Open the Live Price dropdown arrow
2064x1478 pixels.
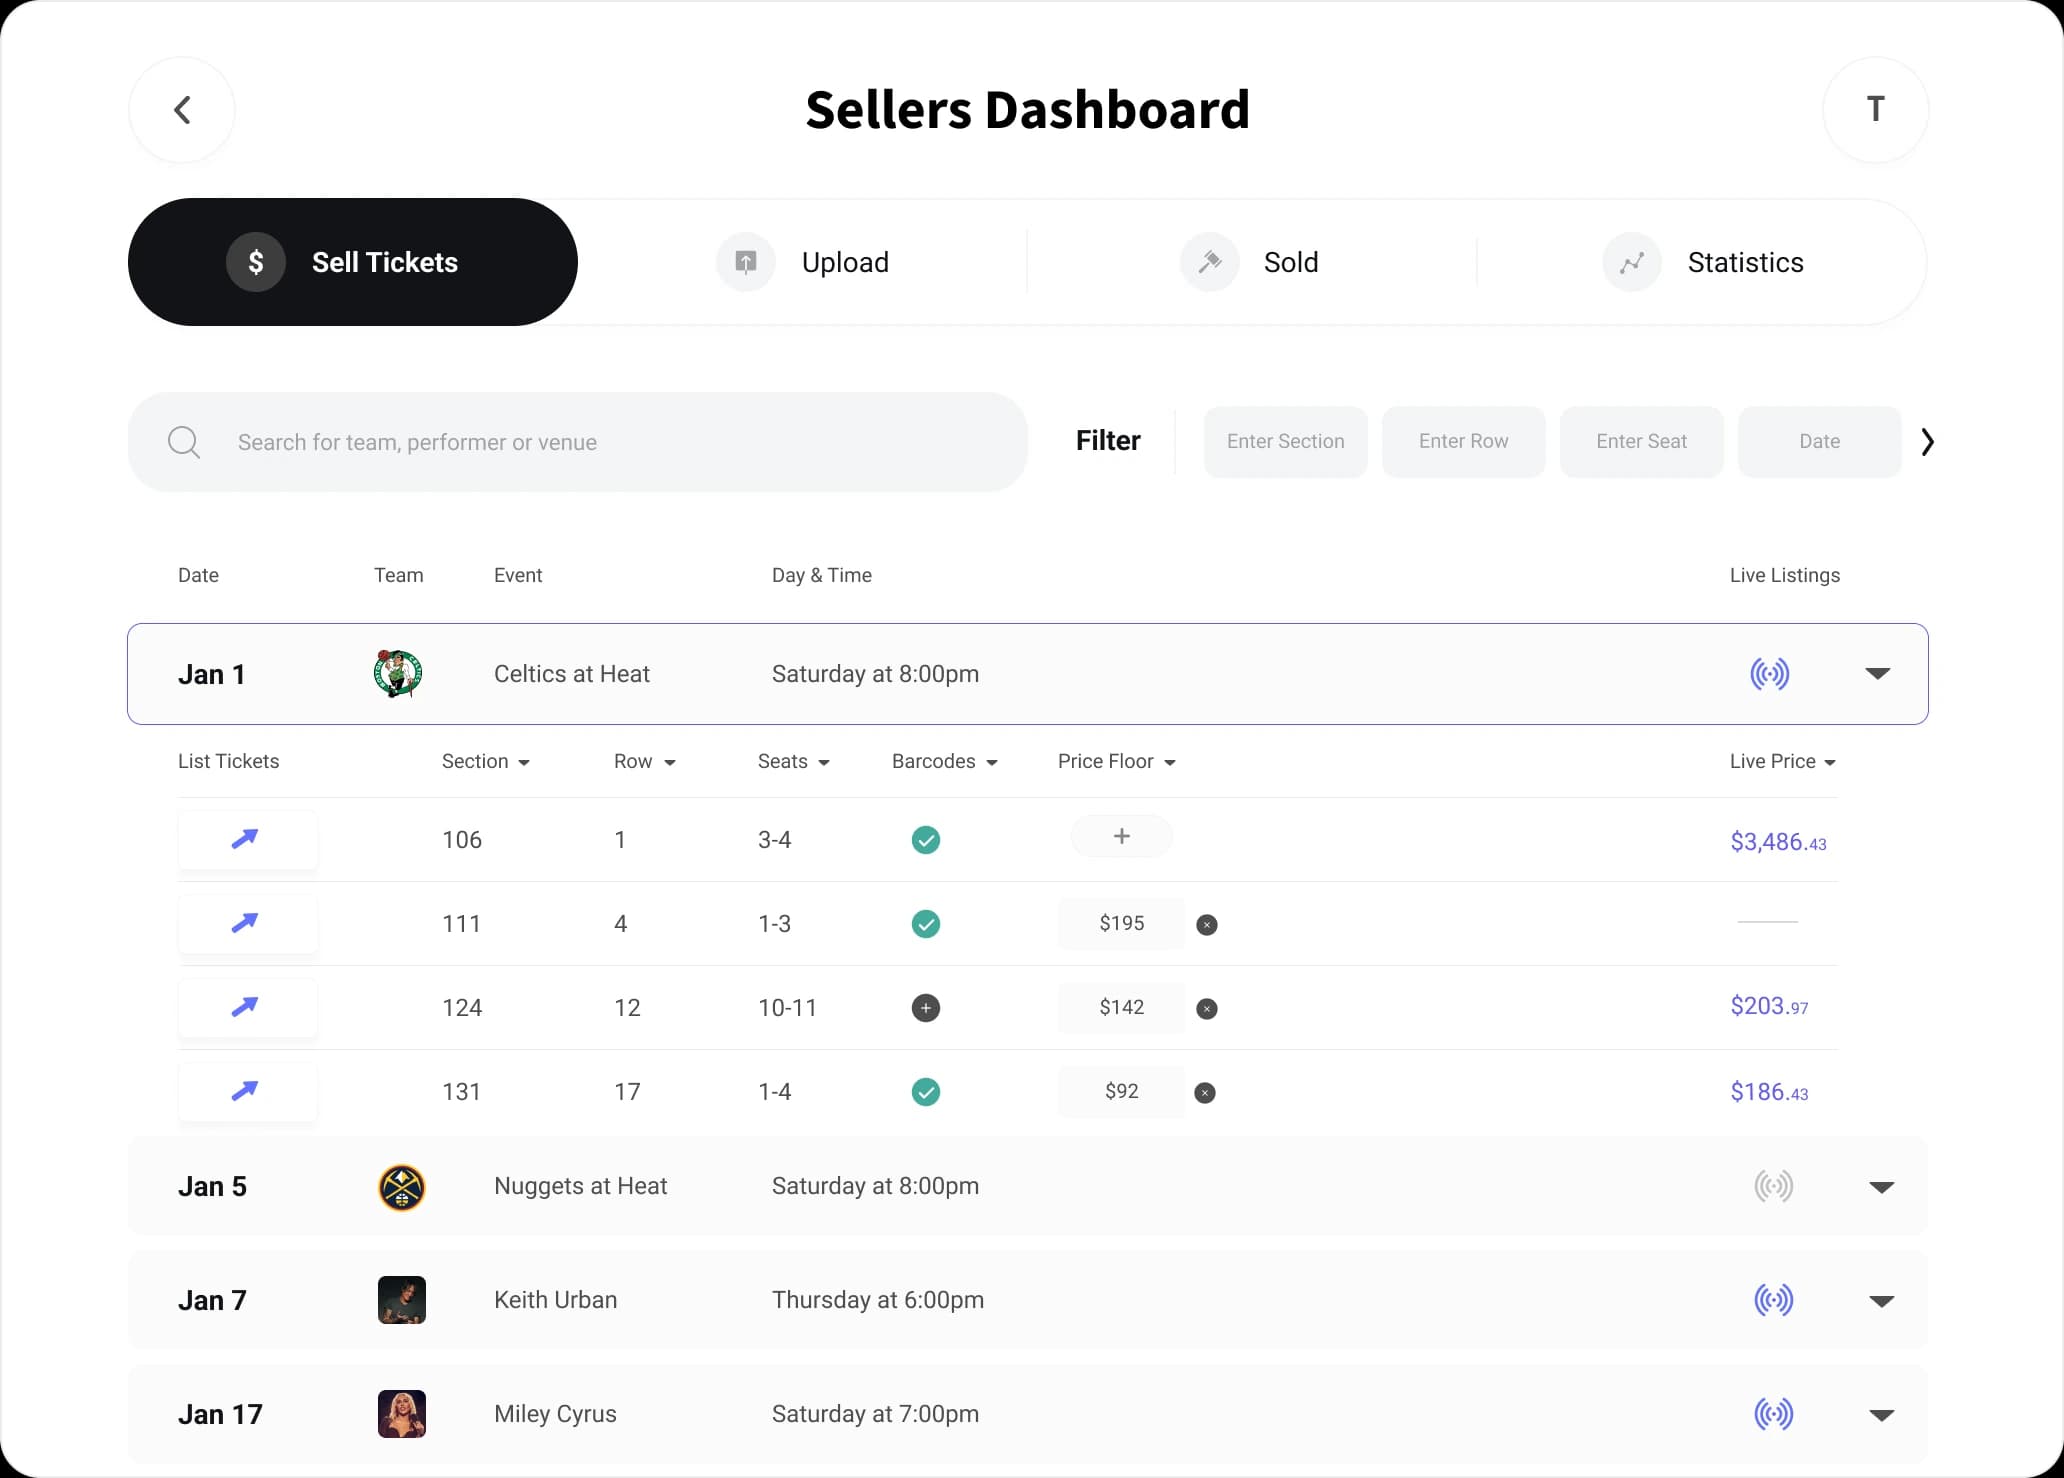(1830, 761)
